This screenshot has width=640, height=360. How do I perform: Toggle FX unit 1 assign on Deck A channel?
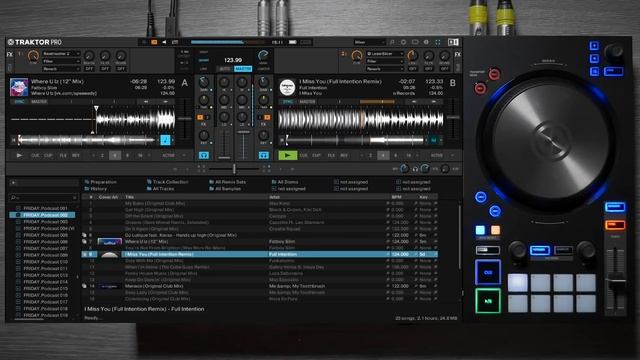[200, 118]
